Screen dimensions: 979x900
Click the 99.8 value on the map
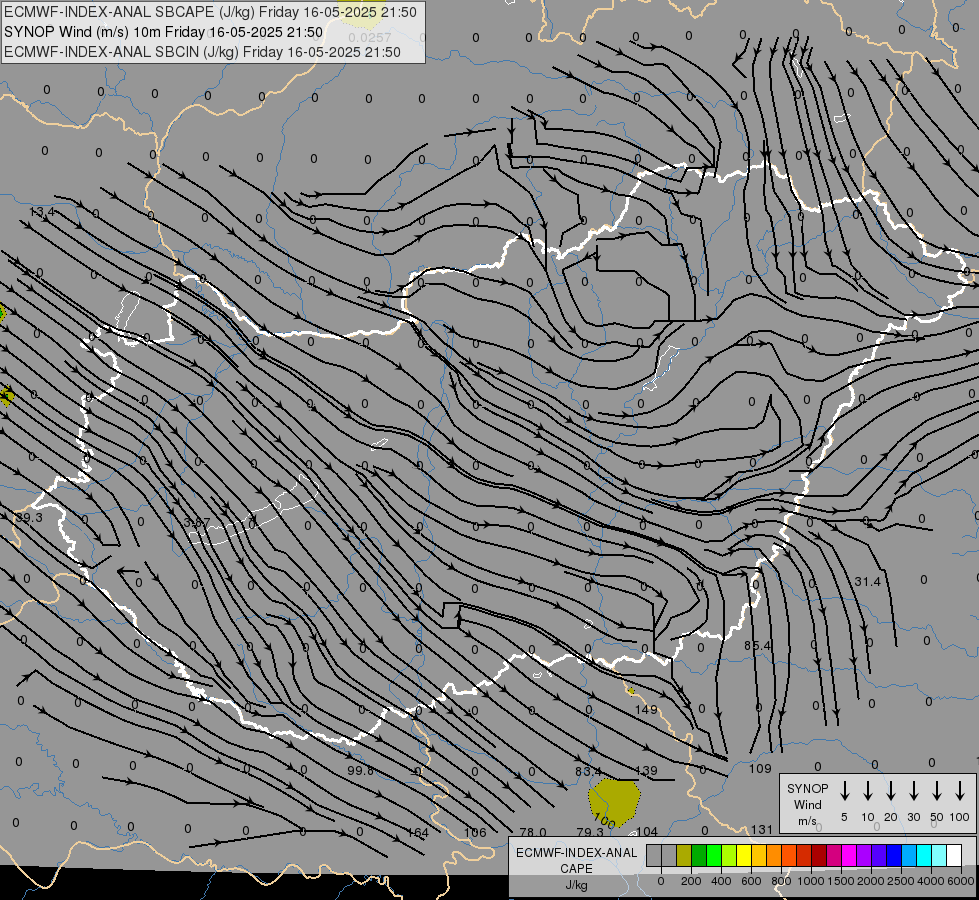360,770
